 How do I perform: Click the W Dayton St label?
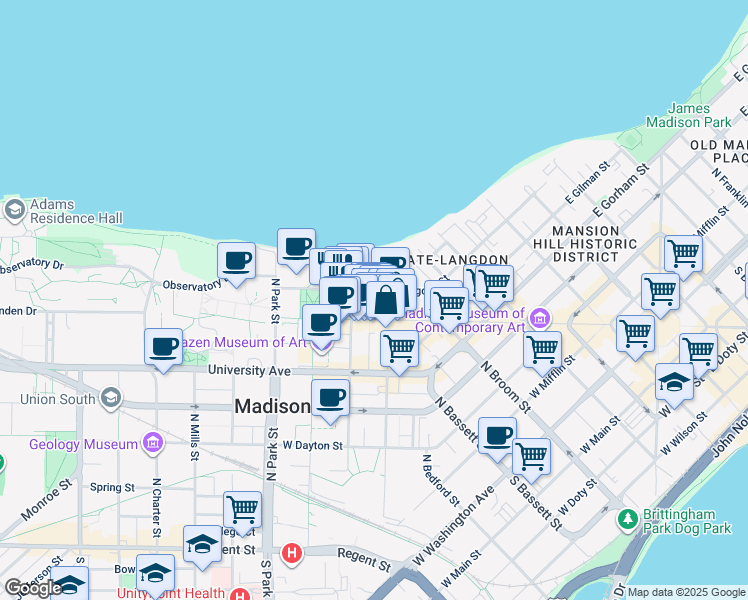tap(312, 445)
